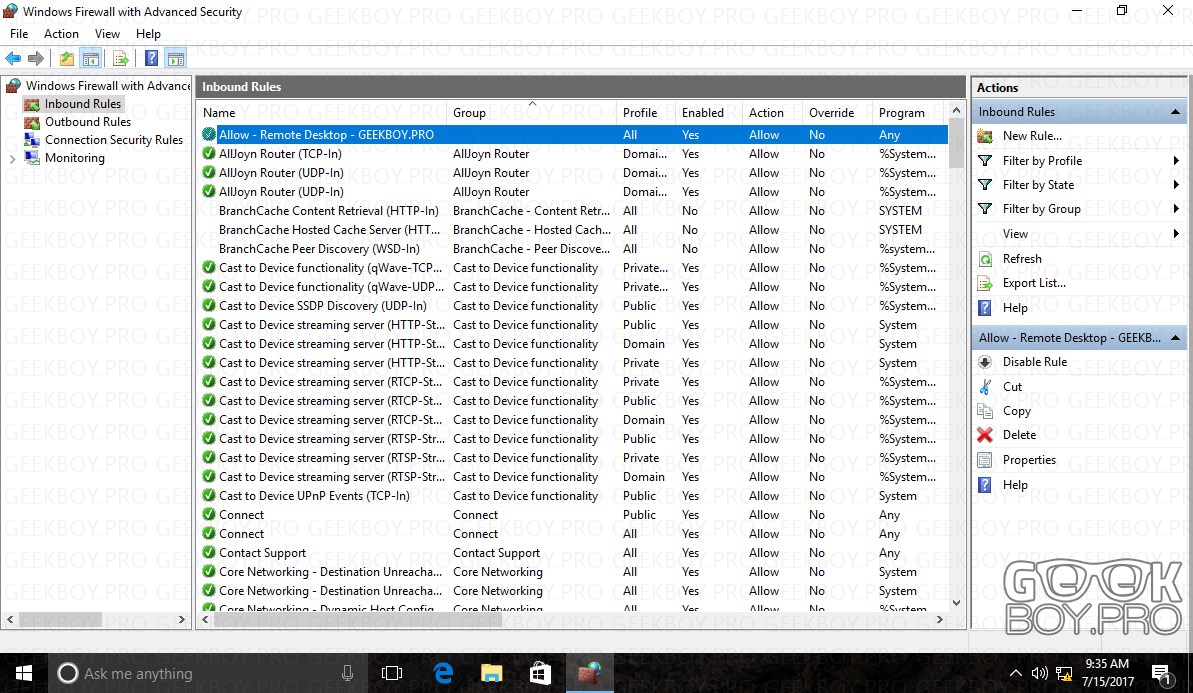Collapse the Inbound Rules actions section
The width and height of the screenshot is (1193, 693).
point(1176,112)
